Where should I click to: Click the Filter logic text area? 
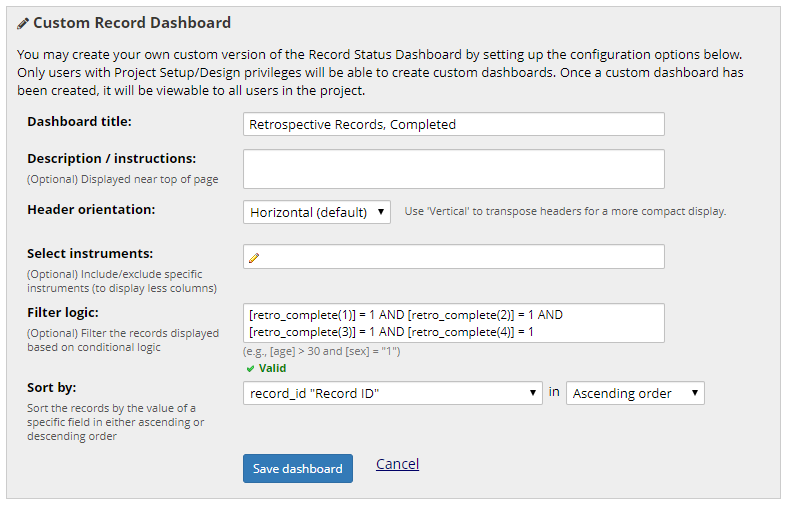(454, 323)
